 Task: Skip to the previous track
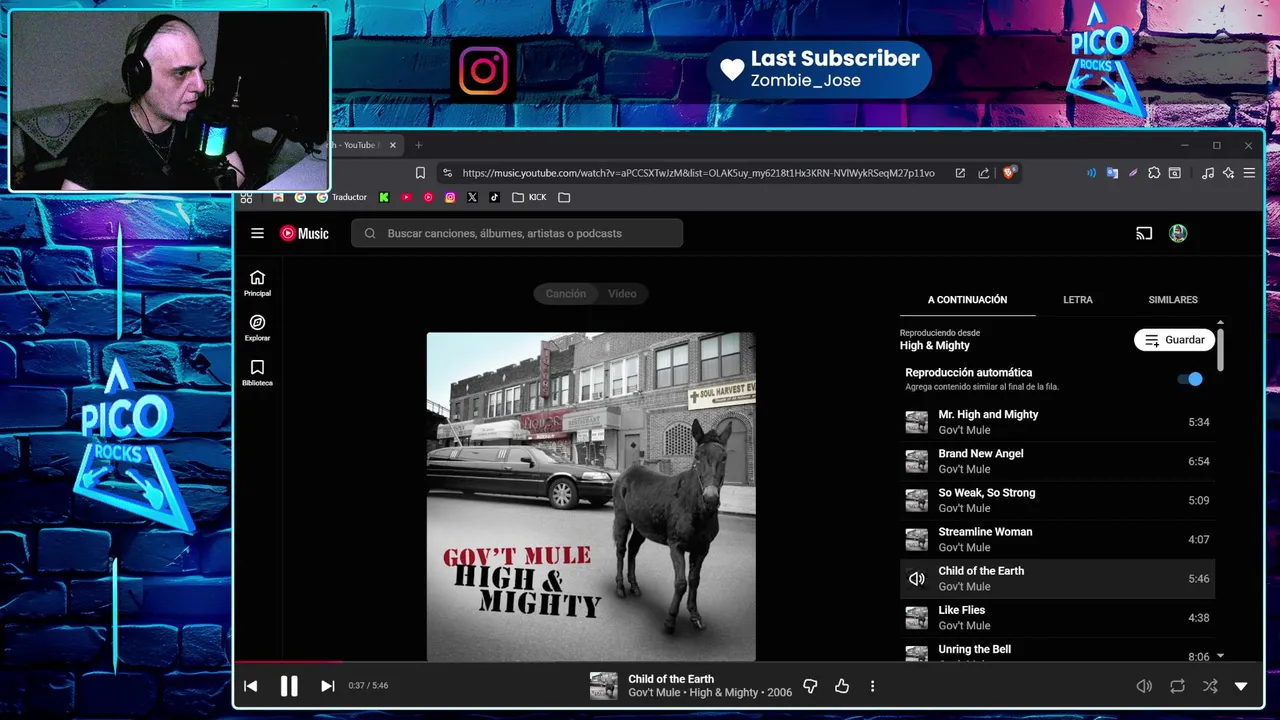[251, 686]
